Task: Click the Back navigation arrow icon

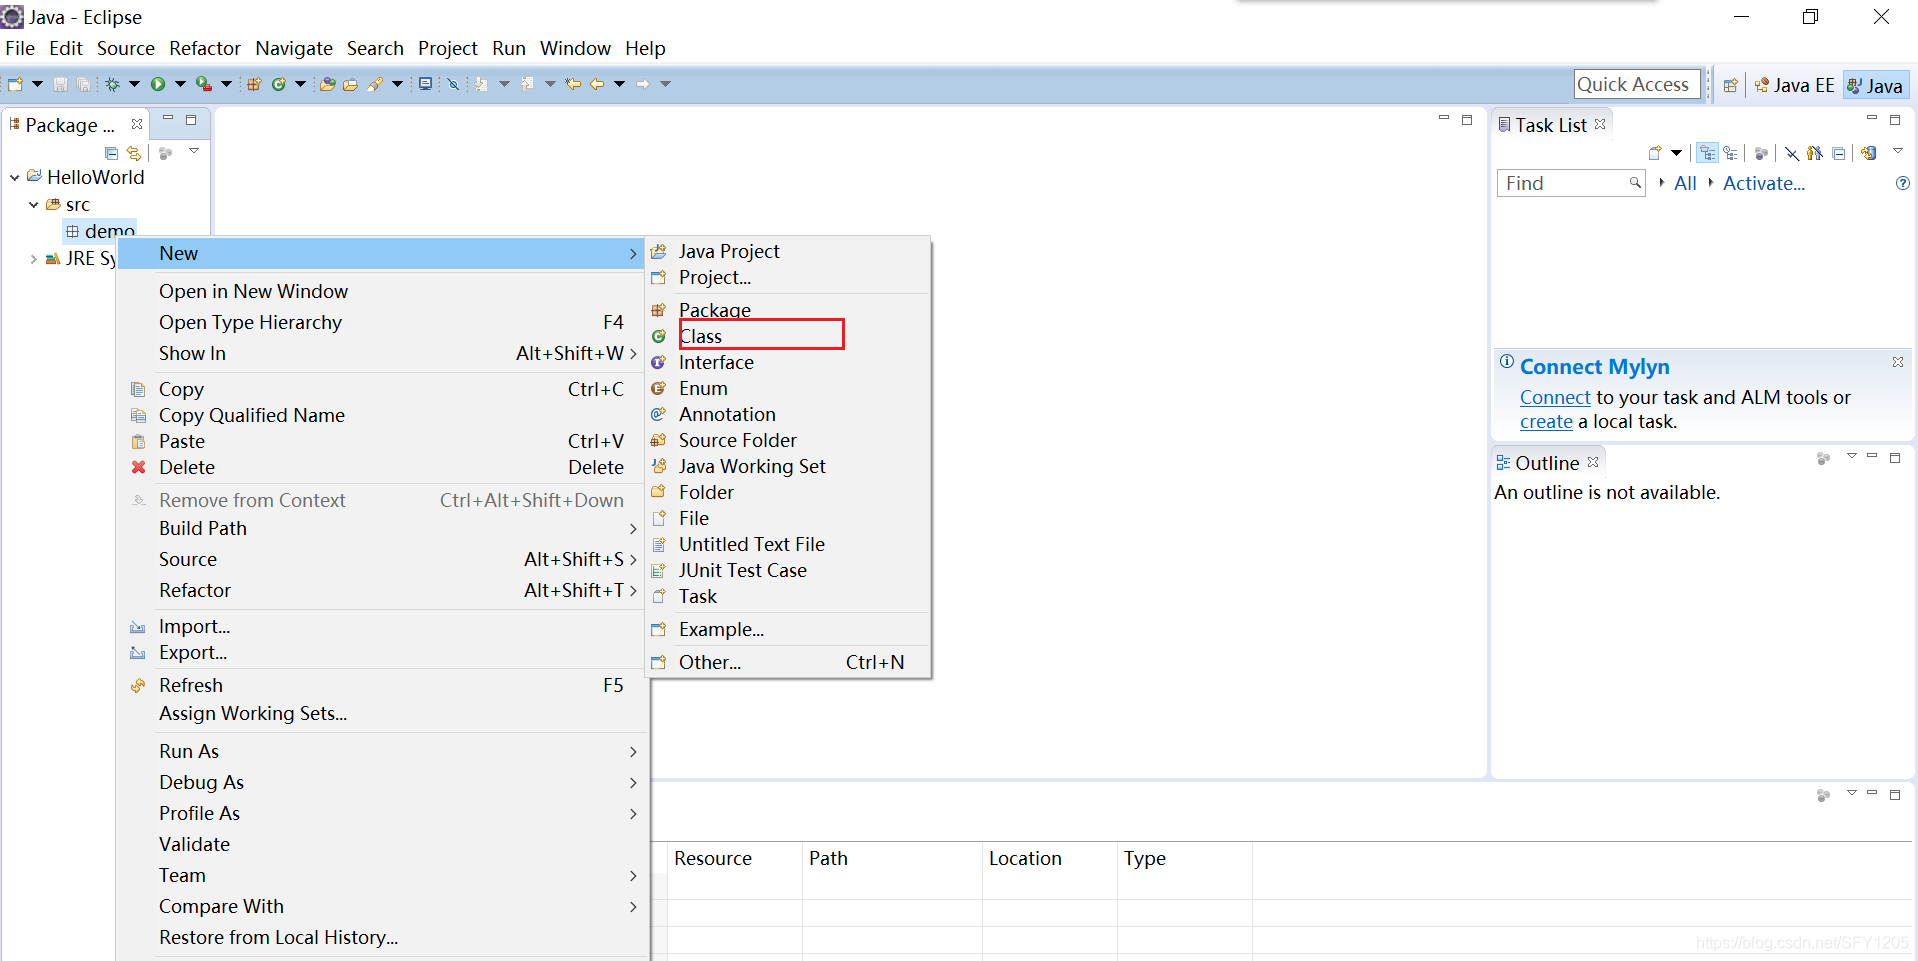Action: tap(597, 84)
